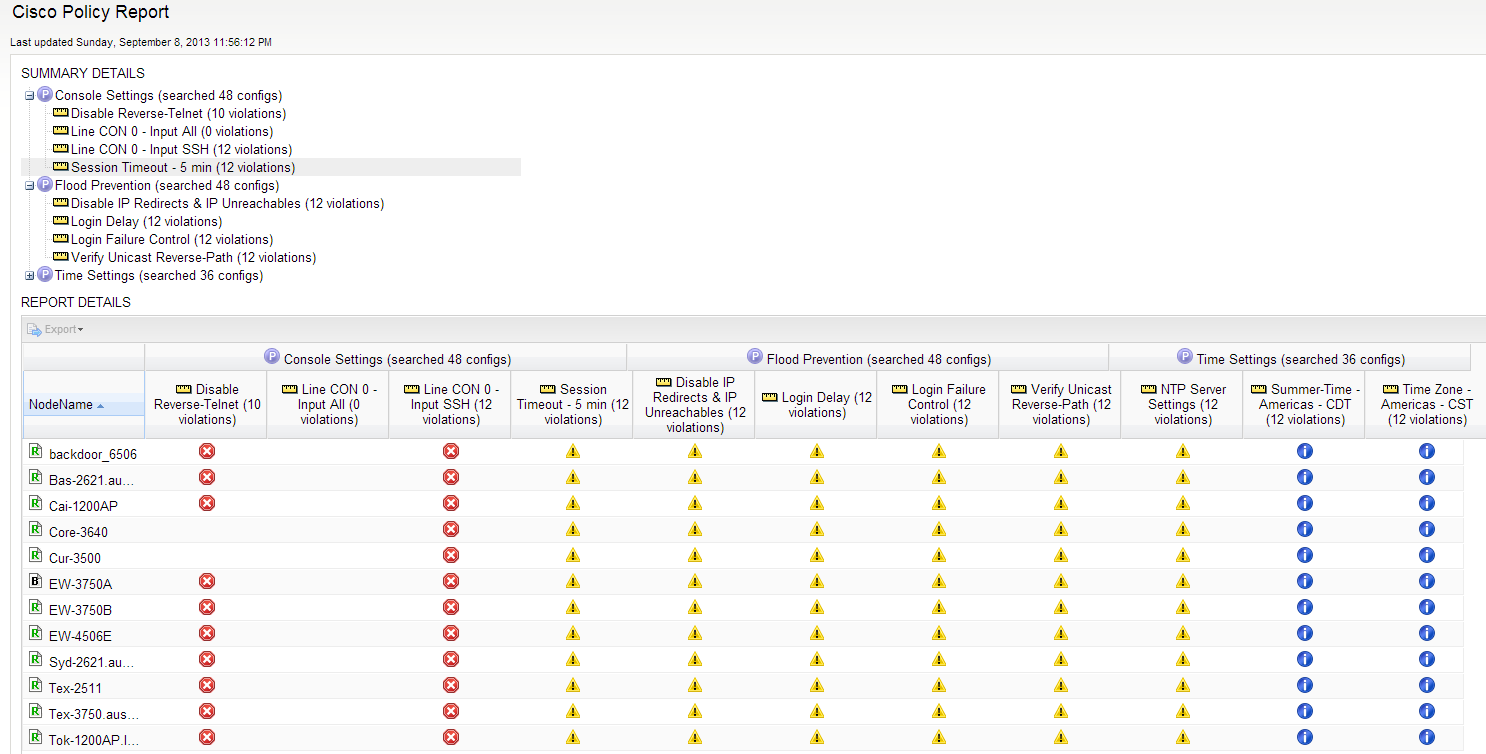Viewport: 1486px width, 754px height.
Task: Click the NodeName column header
Action: point(84,405)
